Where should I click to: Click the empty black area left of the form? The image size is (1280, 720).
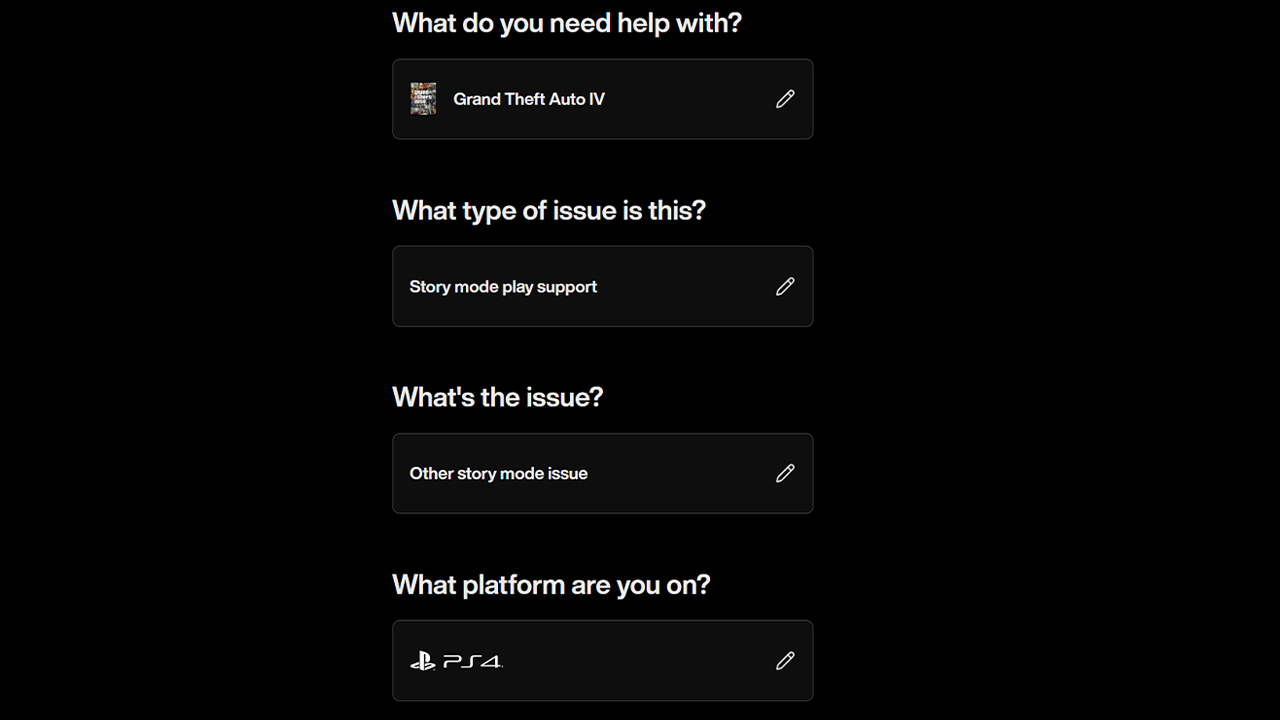pos(190,360)
